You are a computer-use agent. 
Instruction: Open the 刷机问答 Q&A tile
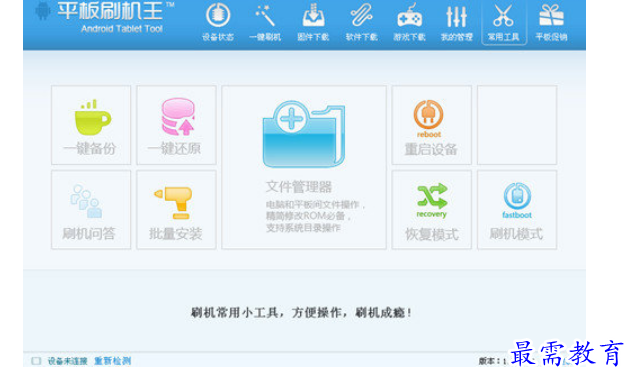91,210
